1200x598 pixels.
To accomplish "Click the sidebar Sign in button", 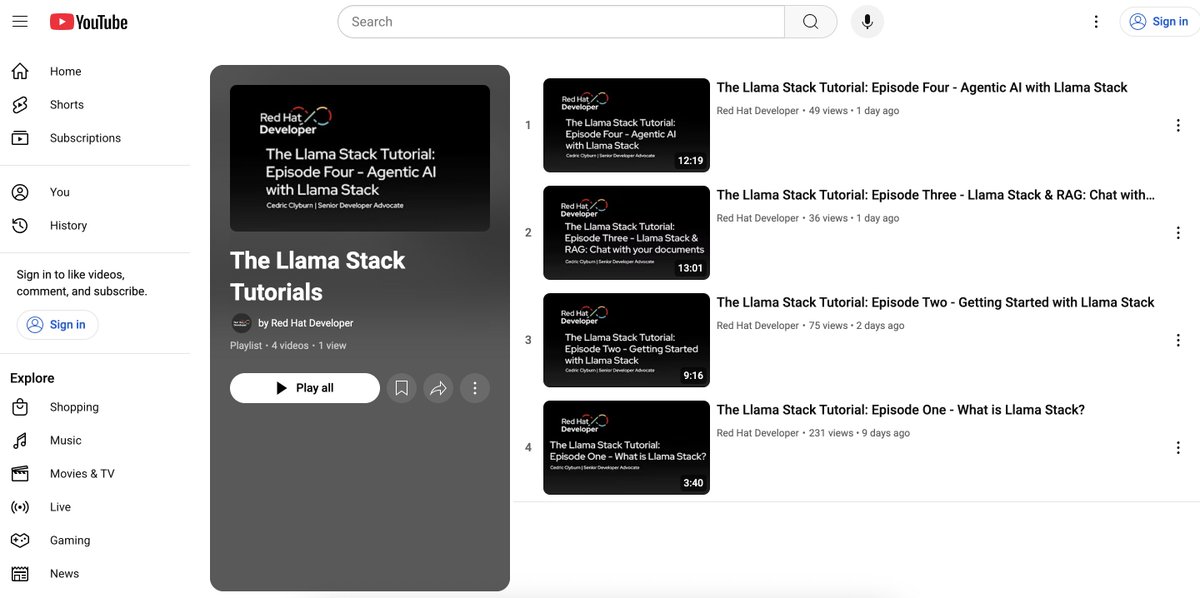I will tap(57, 325).
